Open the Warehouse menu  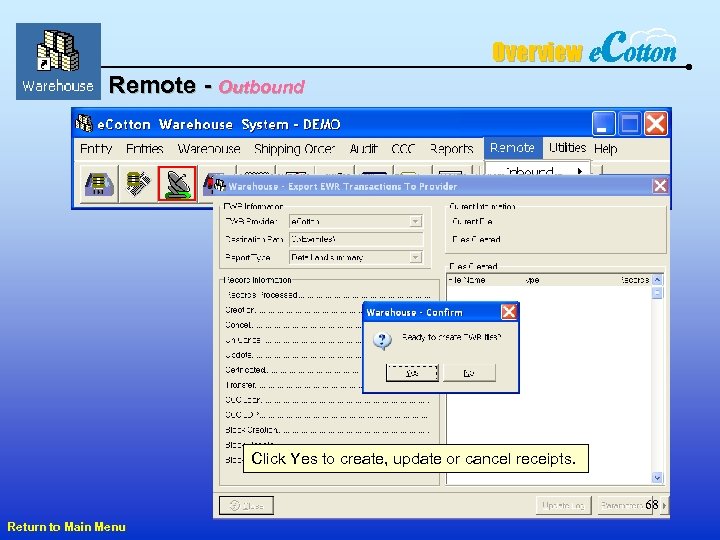209,149
